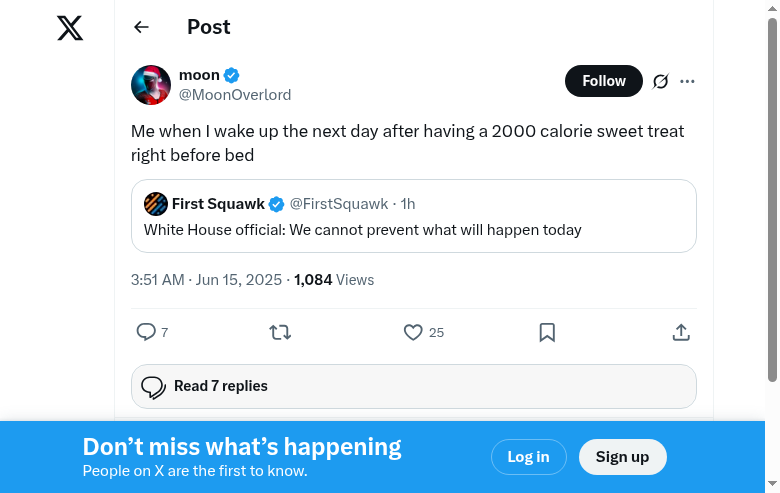
Task: Click the Log in button
Action: [528, 457]
